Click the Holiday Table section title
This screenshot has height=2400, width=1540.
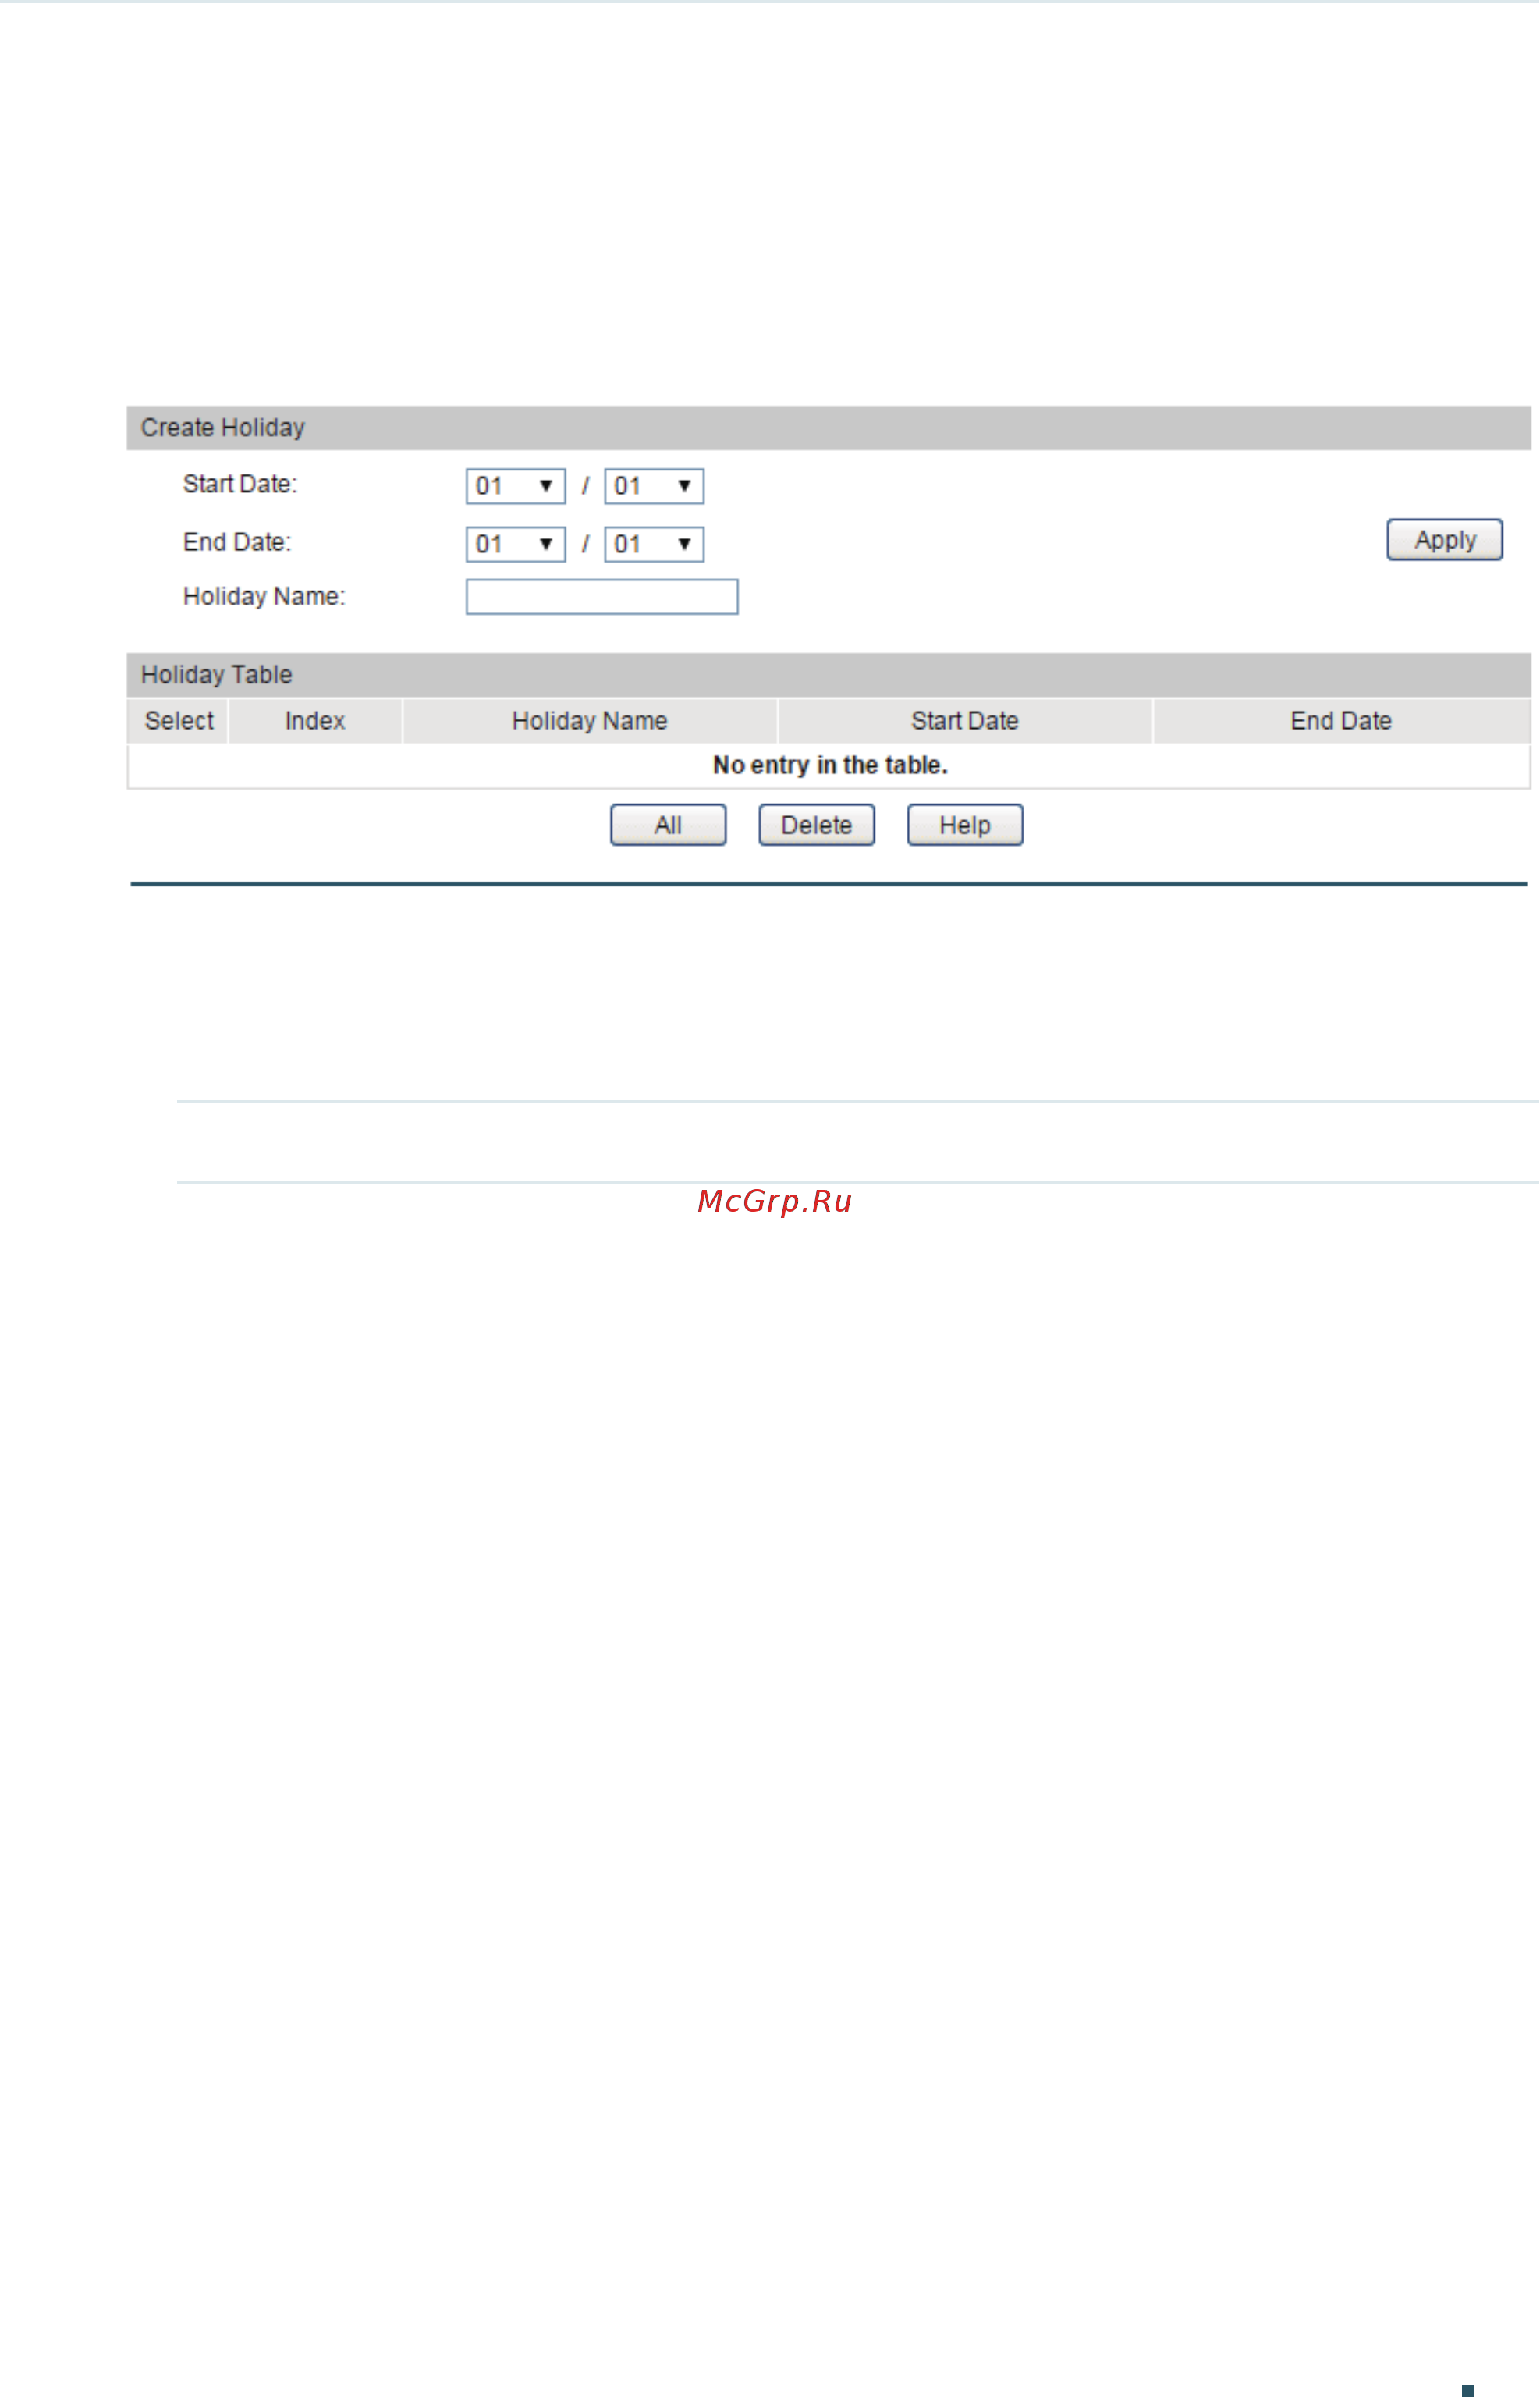point(217,675)
